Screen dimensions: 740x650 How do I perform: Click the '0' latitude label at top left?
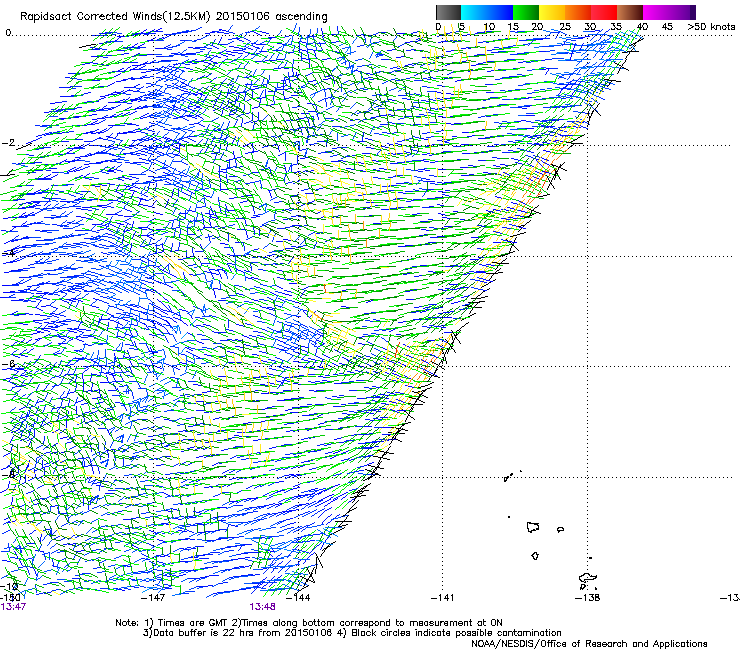tap(8, 33)
